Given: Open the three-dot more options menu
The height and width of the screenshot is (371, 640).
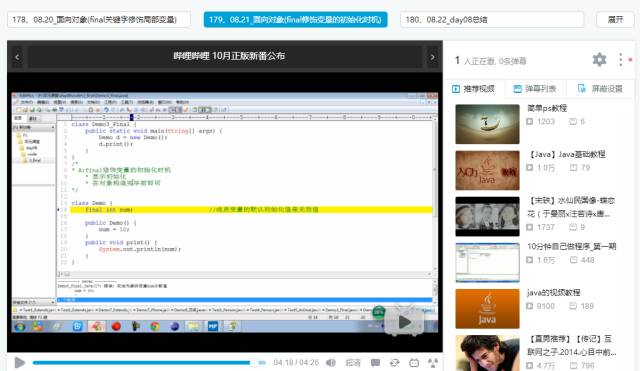Looking at the screenshot, I should click(620, 60).
